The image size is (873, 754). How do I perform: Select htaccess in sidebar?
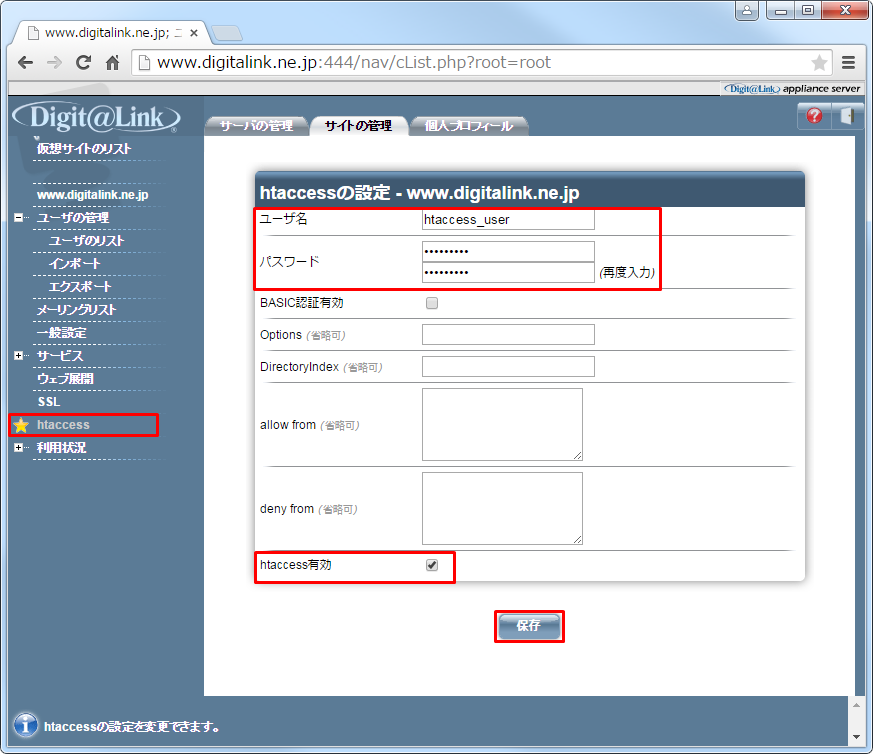(63, 424)
